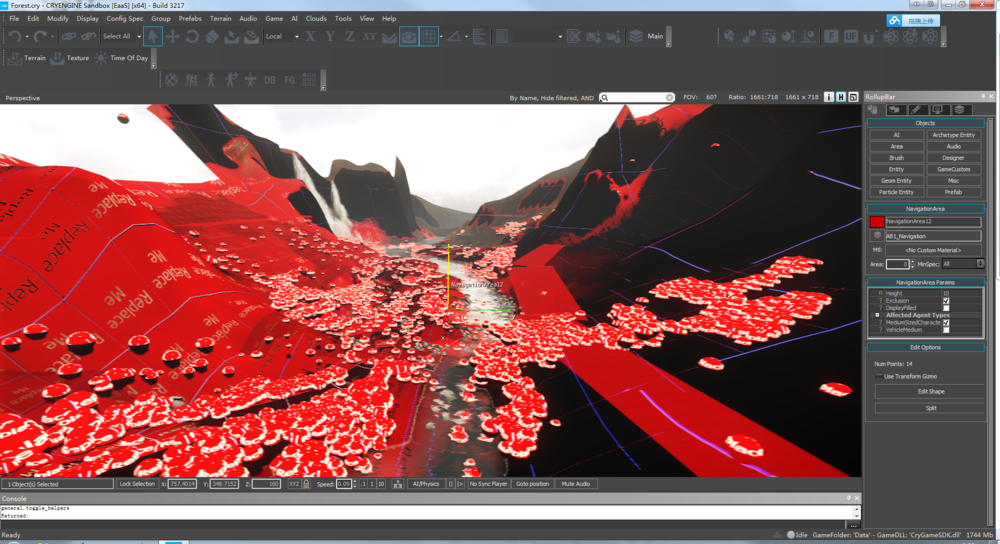Image resolution: width=1000 pixels, height=544 pixels.
Task: Open the DB database view icon
Action: point(270,80)
